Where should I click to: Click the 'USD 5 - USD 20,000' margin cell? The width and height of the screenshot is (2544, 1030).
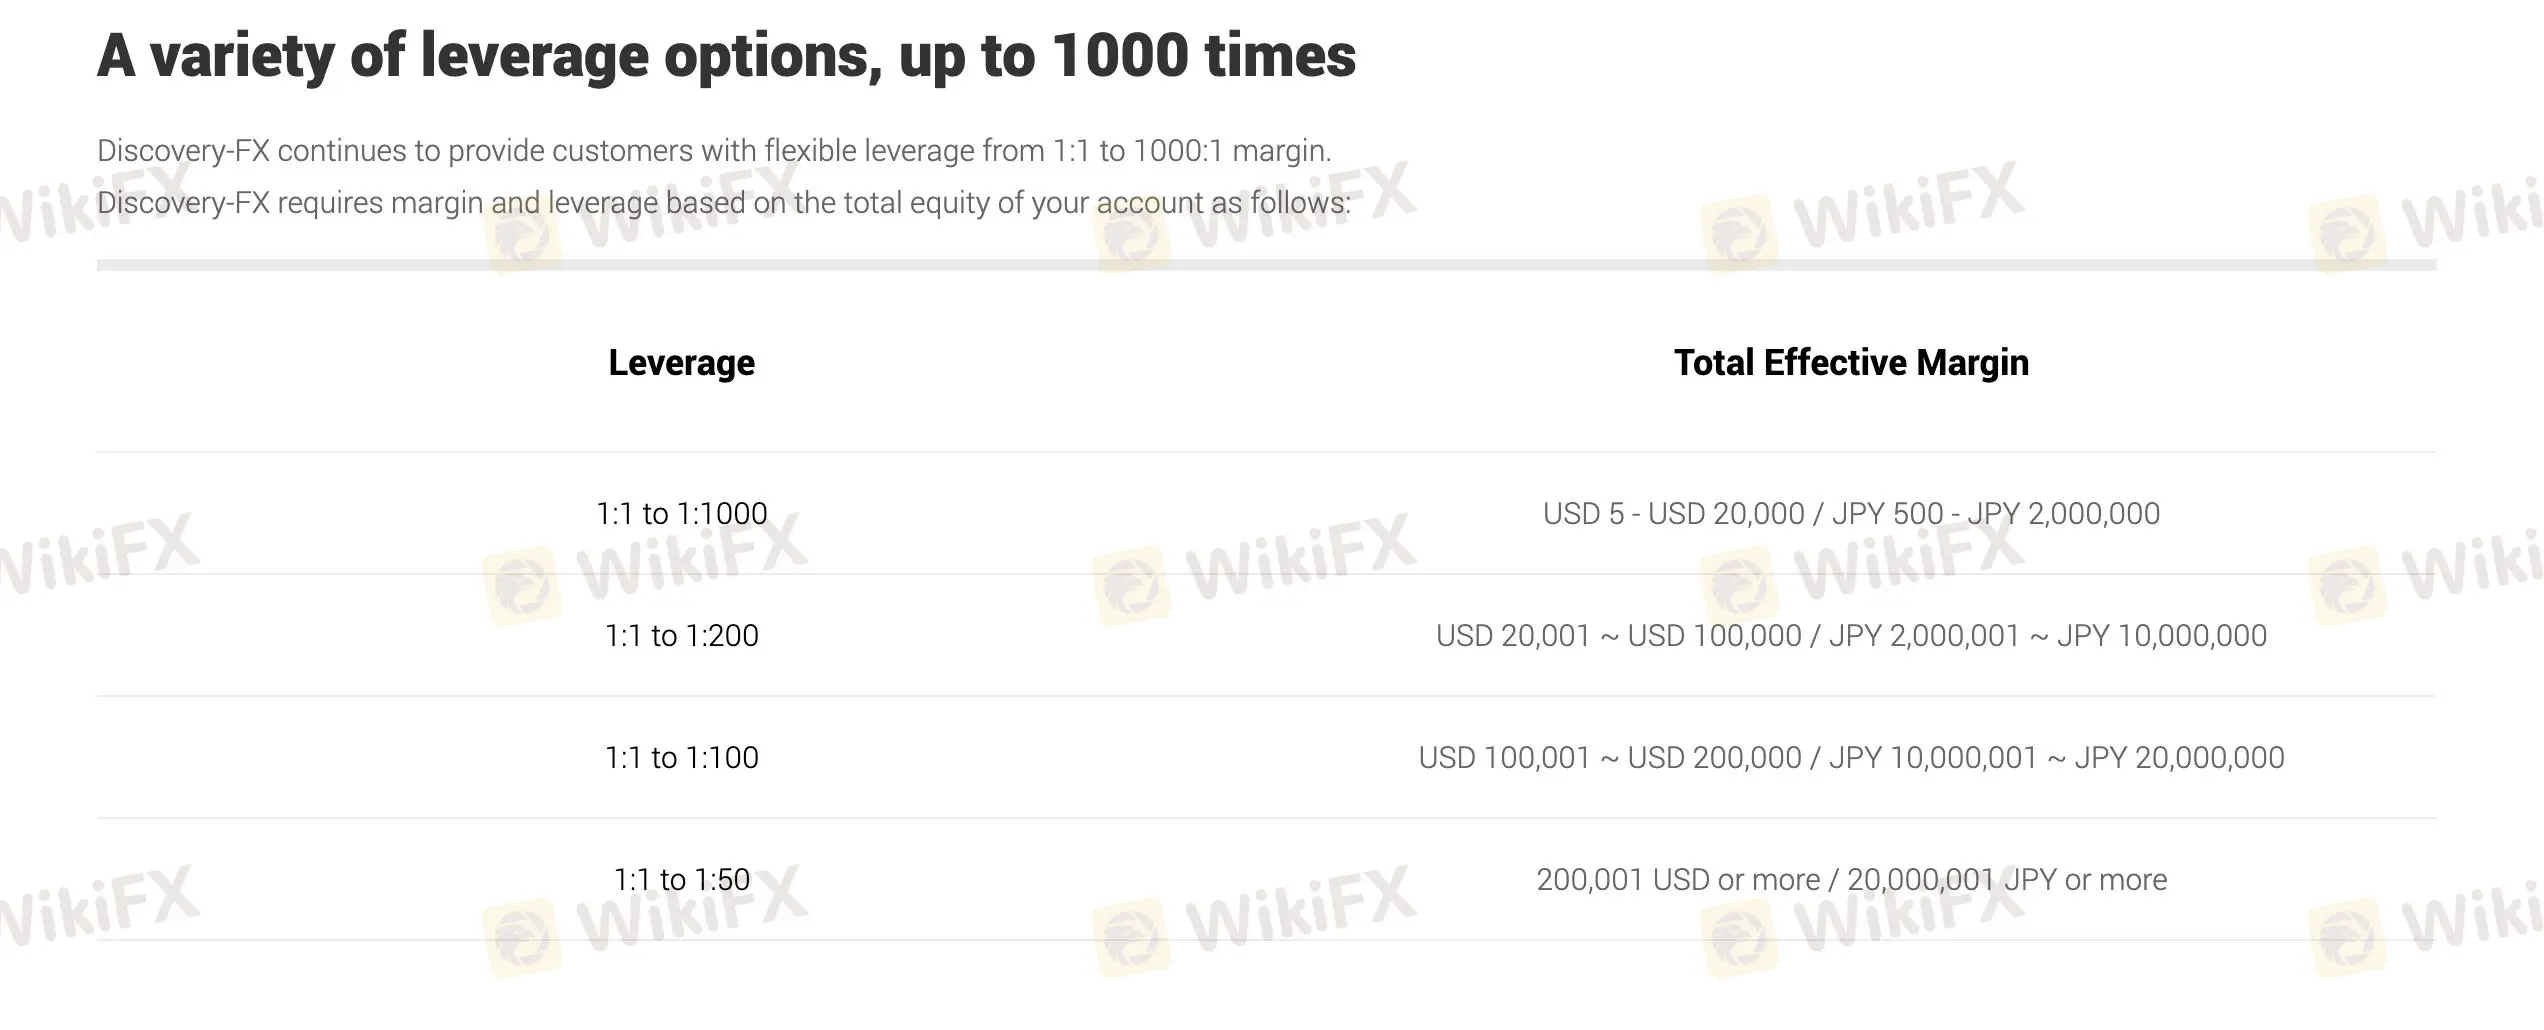pos(1851,514)
